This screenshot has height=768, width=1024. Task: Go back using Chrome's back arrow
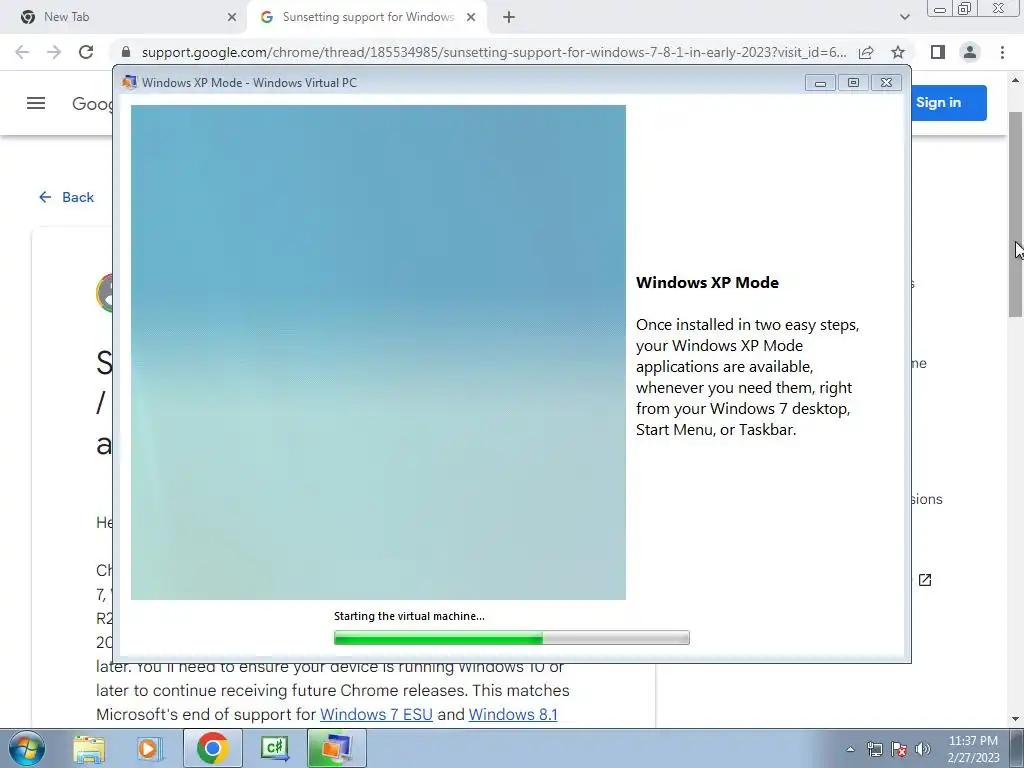click(x=22, y=52)
